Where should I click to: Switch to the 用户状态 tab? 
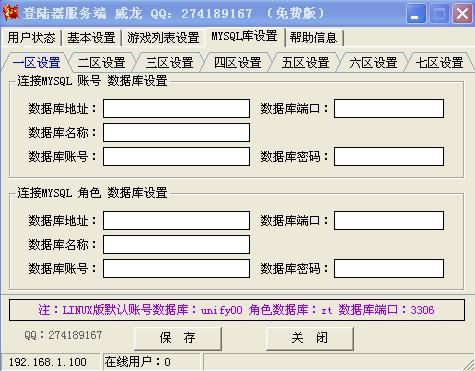point(31,38)
